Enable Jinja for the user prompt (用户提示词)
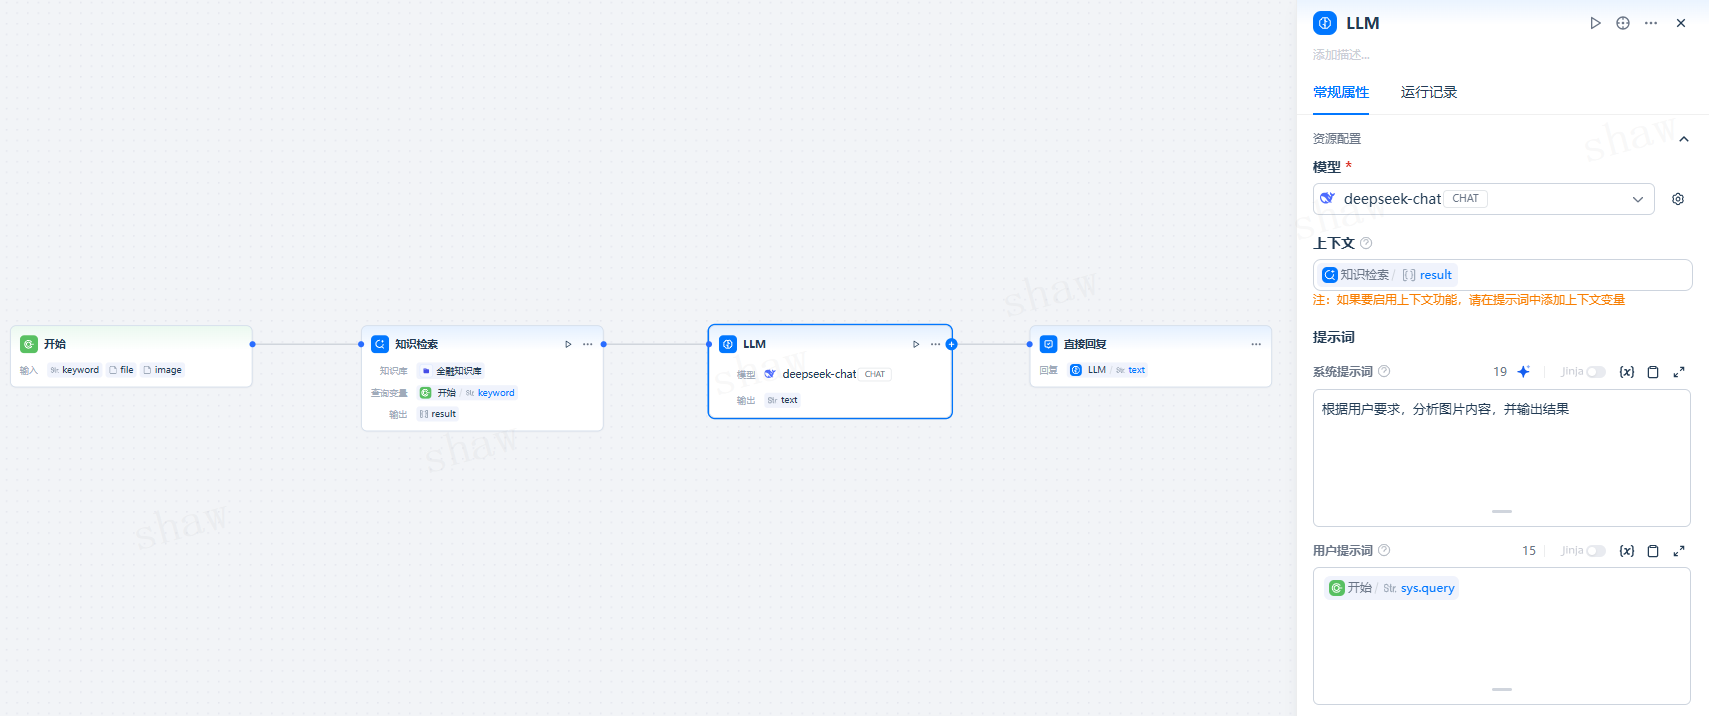 coord(1595,551)
